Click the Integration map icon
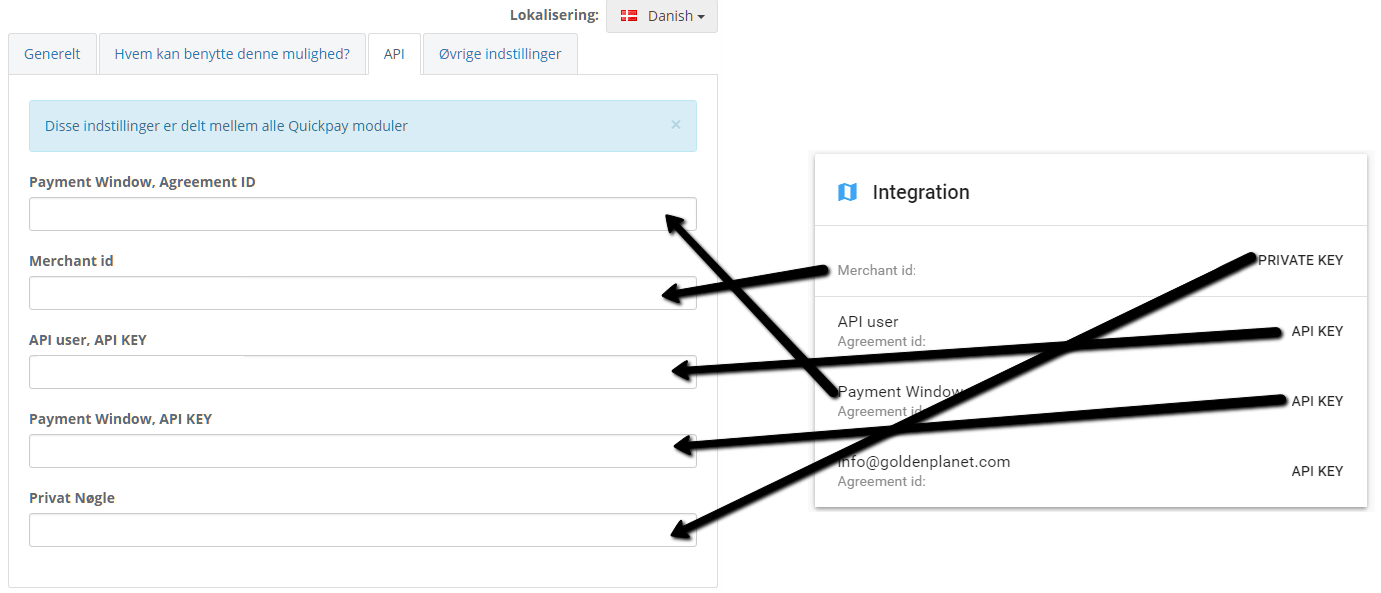Screen dimensions: 1381x593 click(x=847, y=192)
